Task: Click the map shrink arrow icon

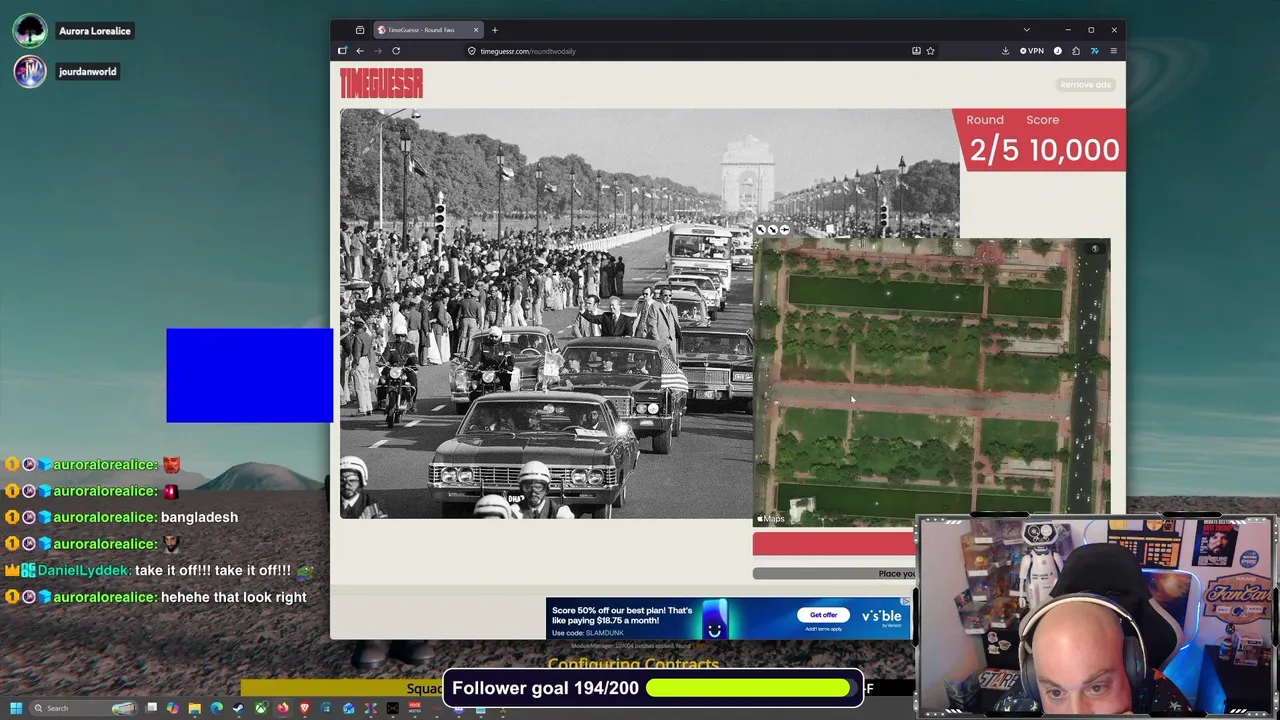Action: (x=772, y=230)
